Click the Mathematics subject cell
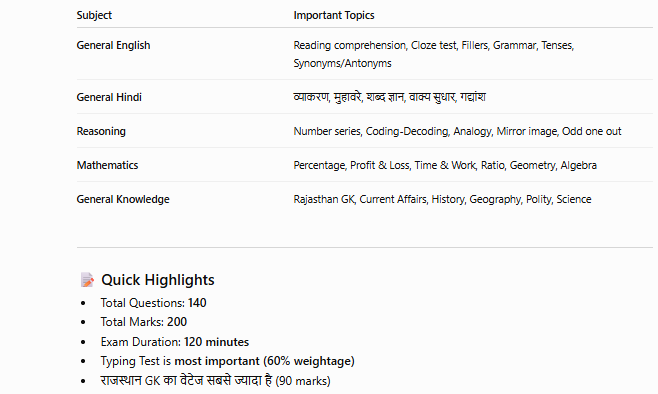Viewport: 658px width, 394px height. tap(107, 165)
